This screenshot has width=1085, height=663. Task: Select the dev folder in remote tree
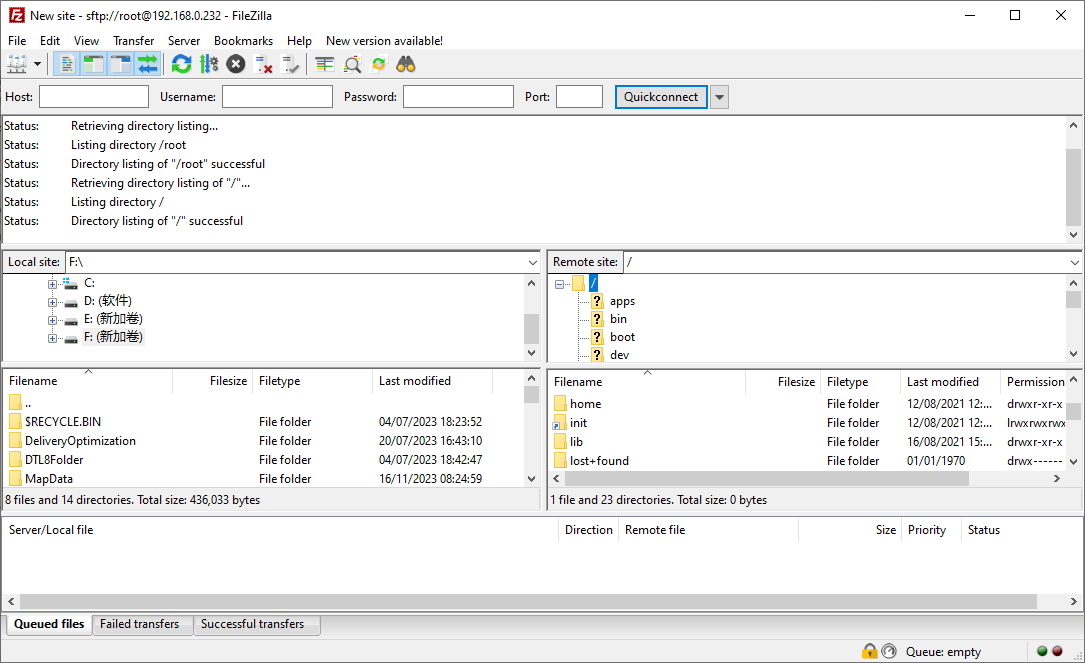(619, 354)
